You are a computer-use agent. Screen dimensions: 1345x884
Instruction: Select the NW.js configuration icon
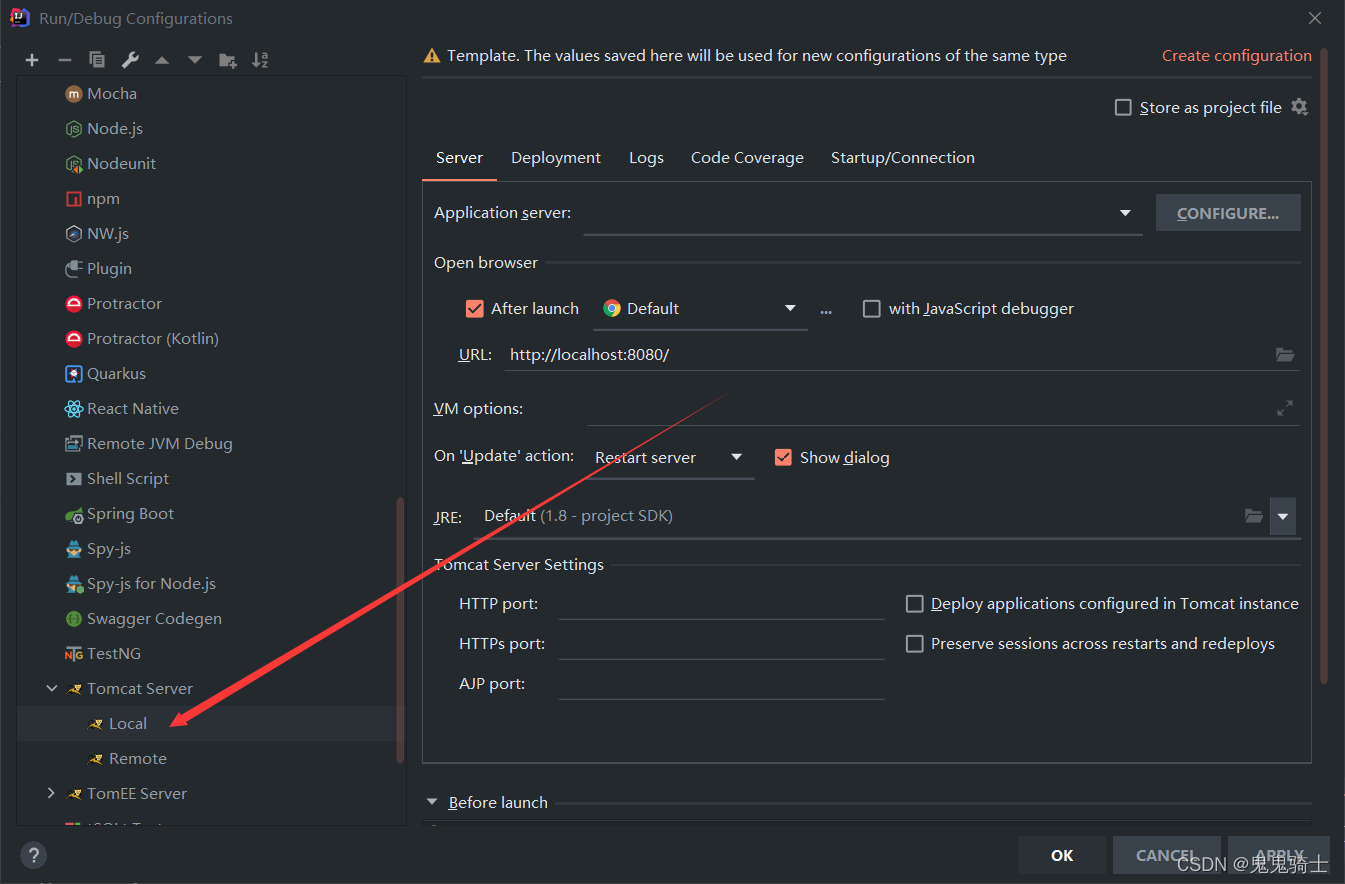coord(73,234)
